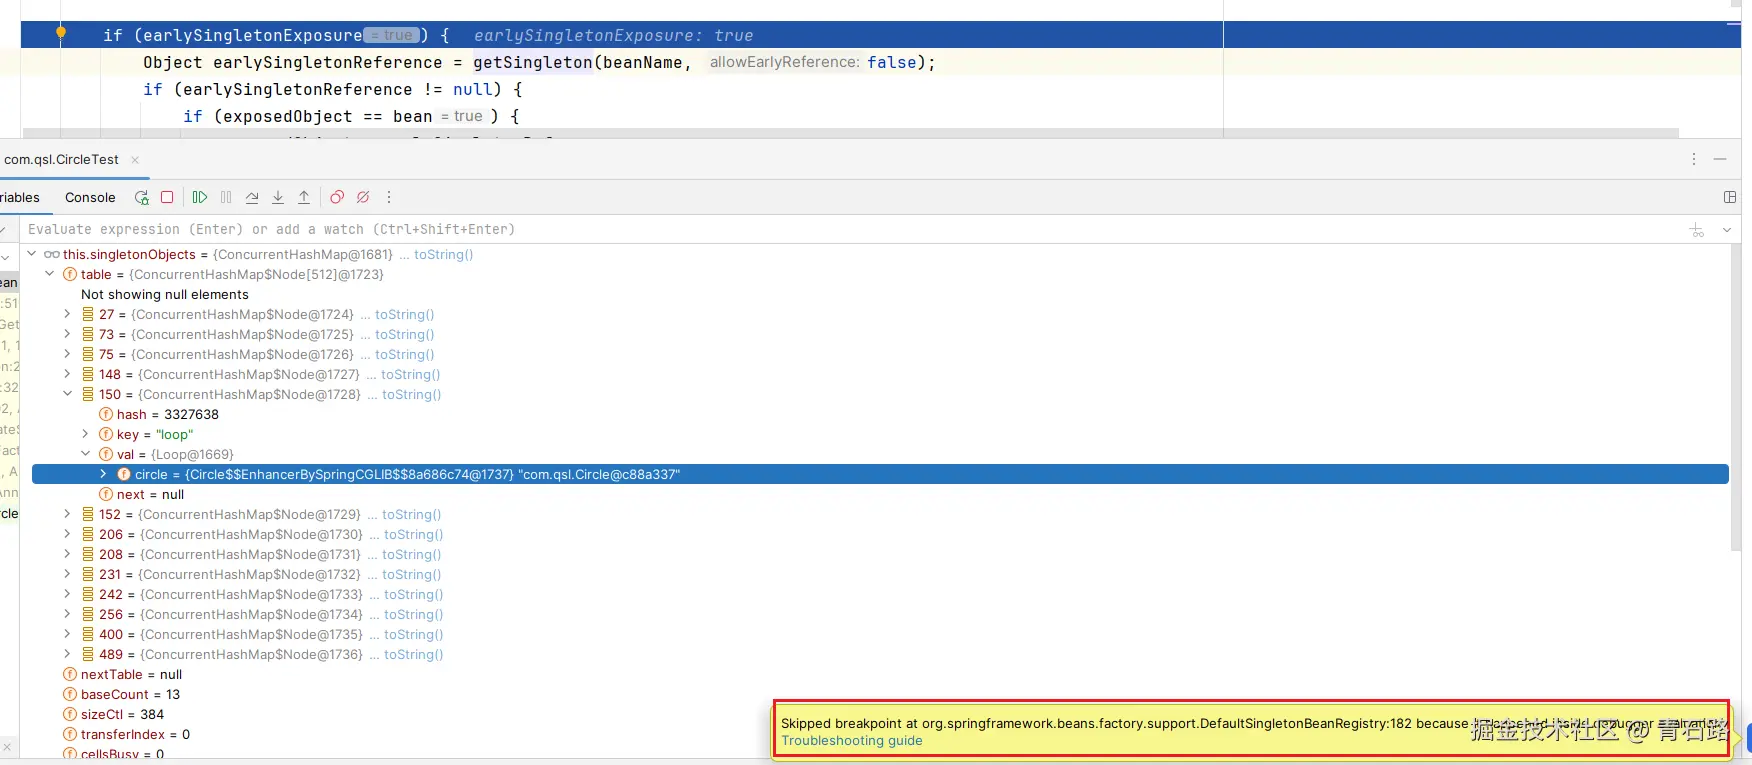
Task: Click toString() link on node 27
Action: [405, 315]
